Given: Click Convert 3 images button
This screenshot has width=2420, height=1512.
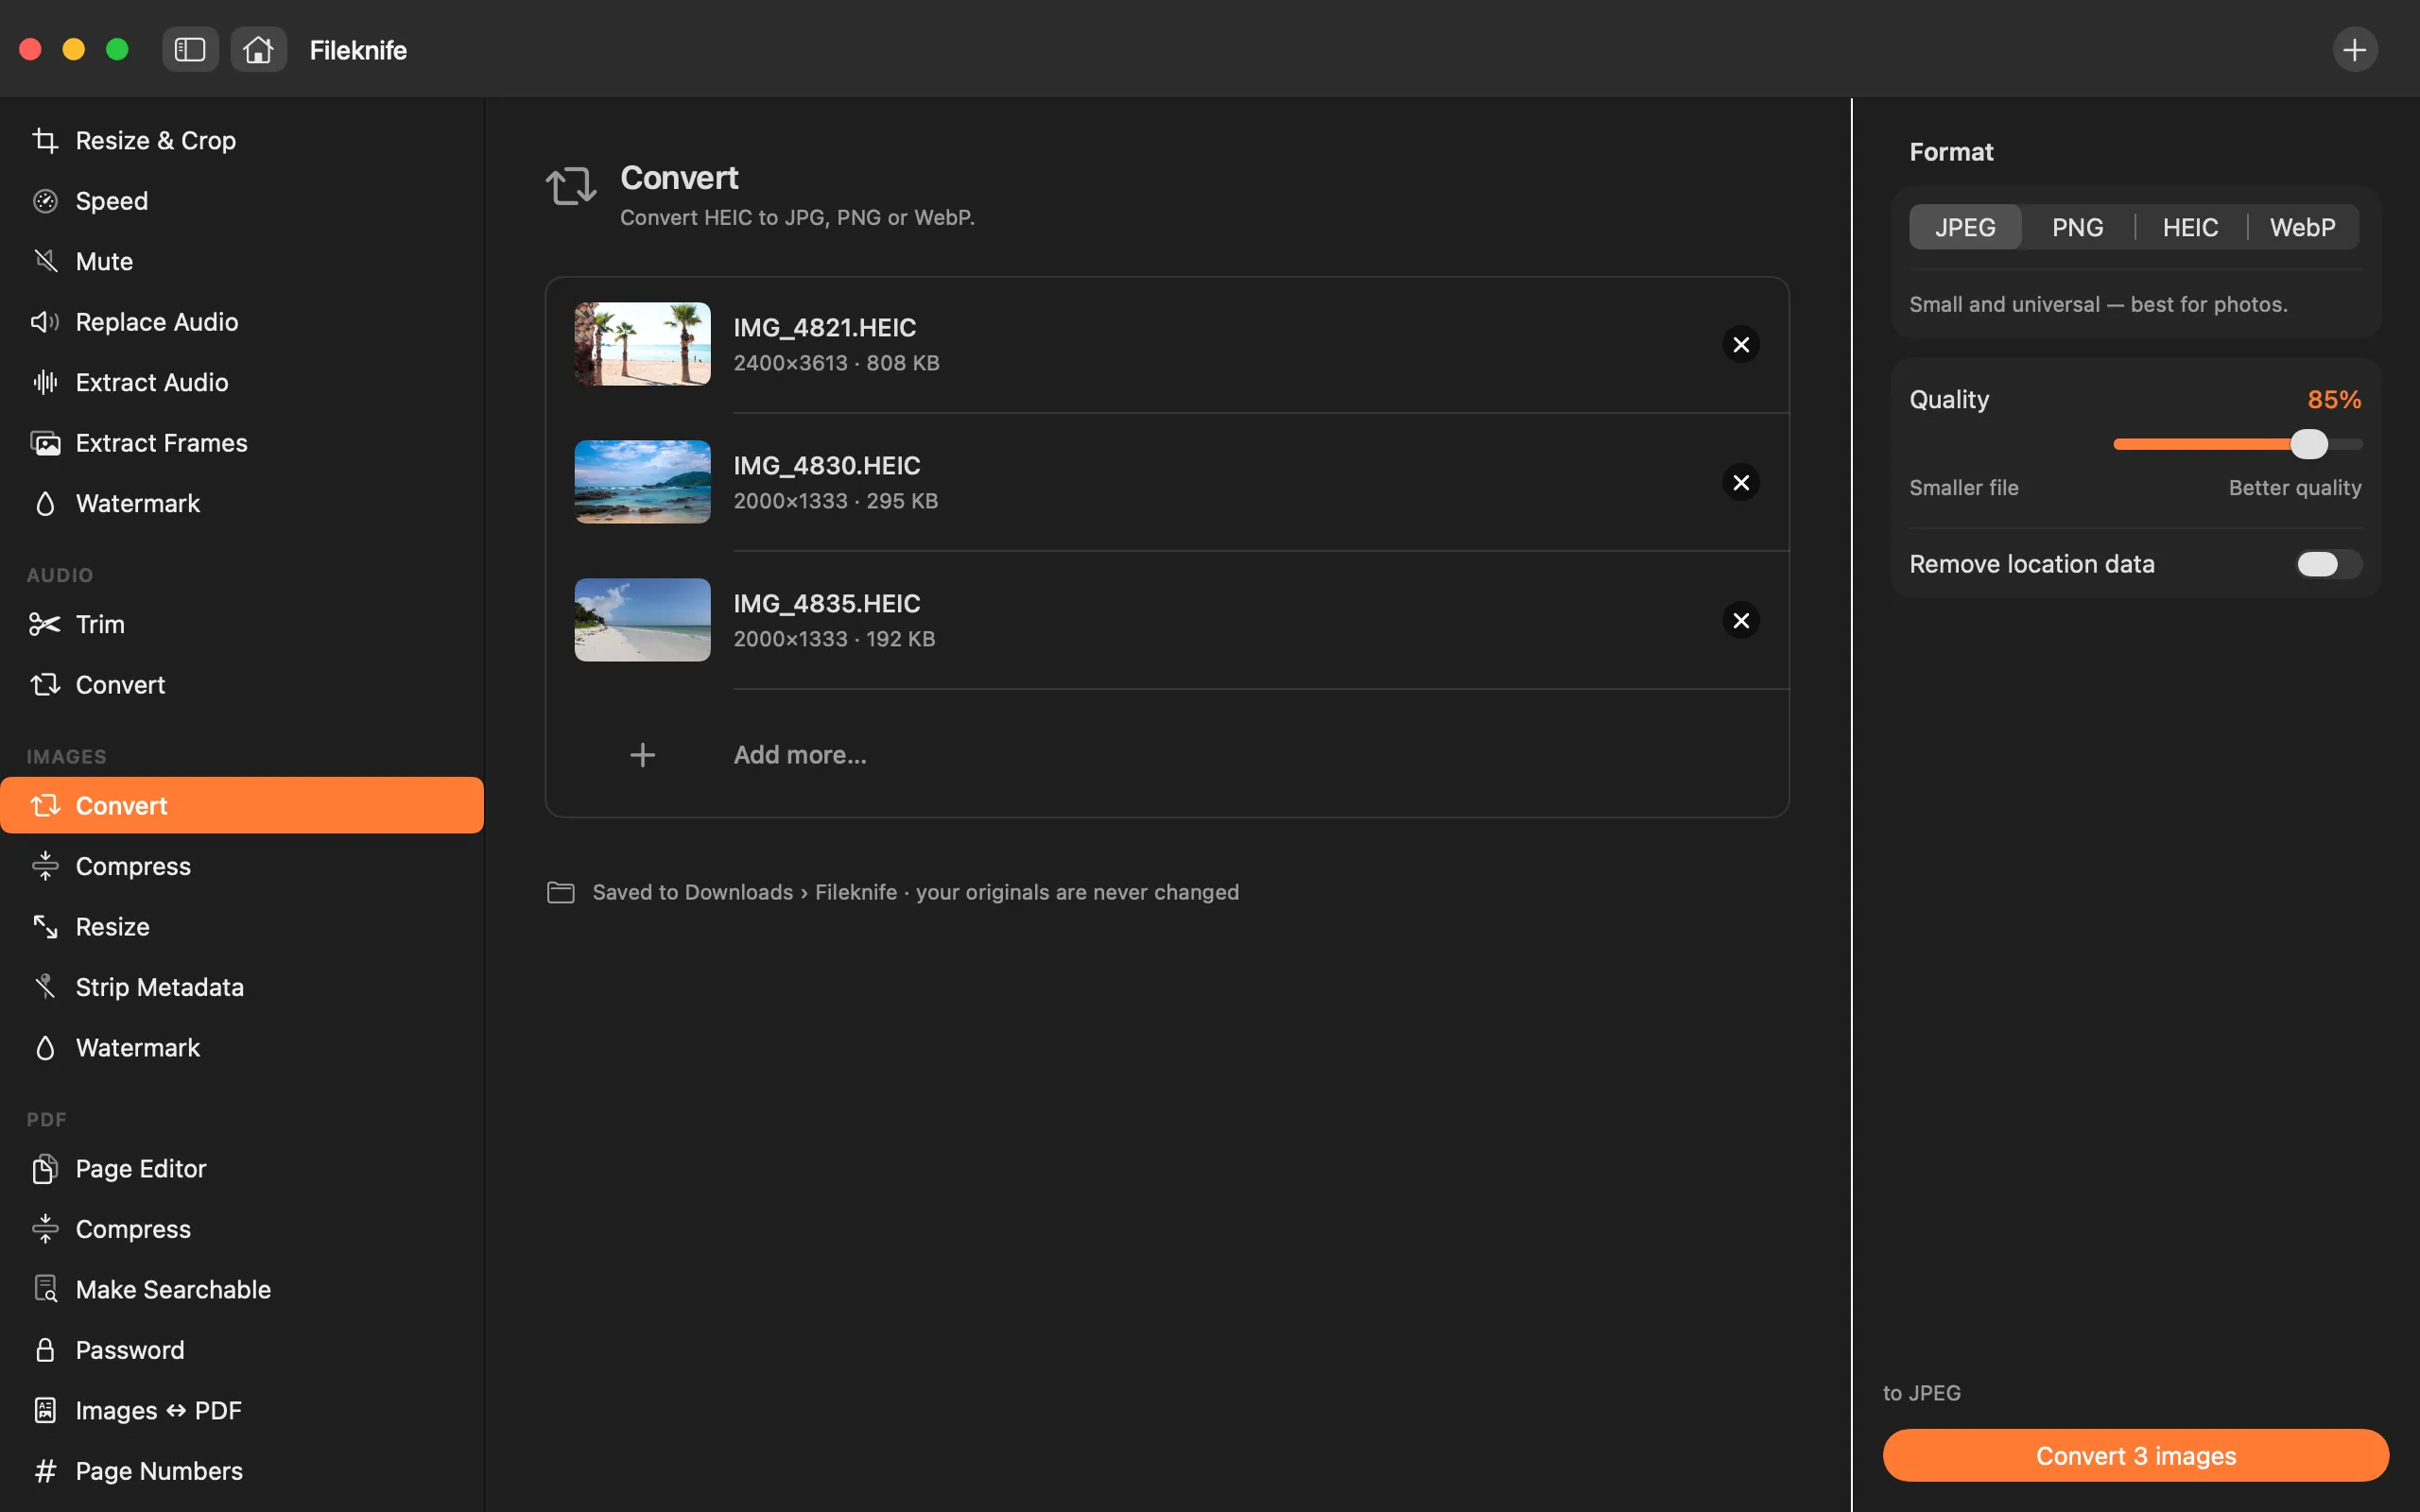Looking at the screenshot, I should (x=2135, y=1455).
